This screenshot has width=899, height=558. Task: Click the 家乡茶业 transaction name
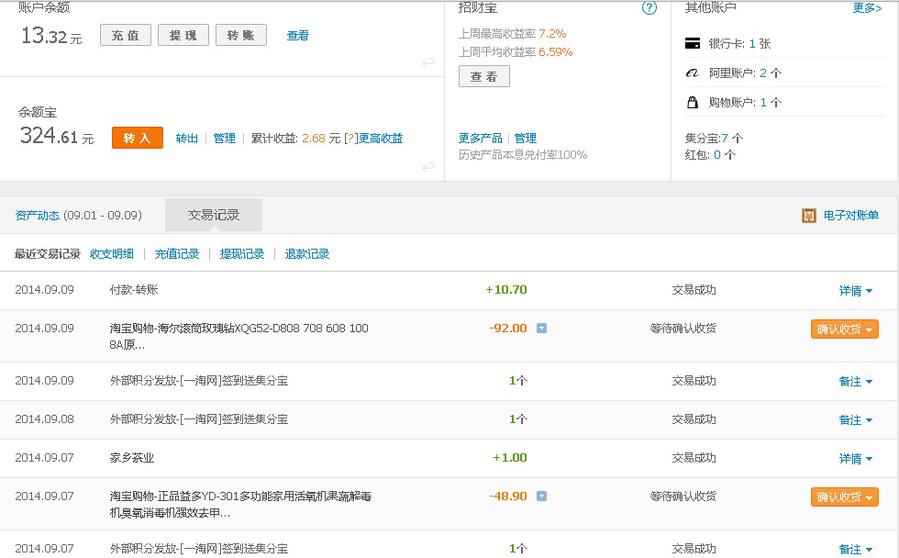(x=132, y=458)
